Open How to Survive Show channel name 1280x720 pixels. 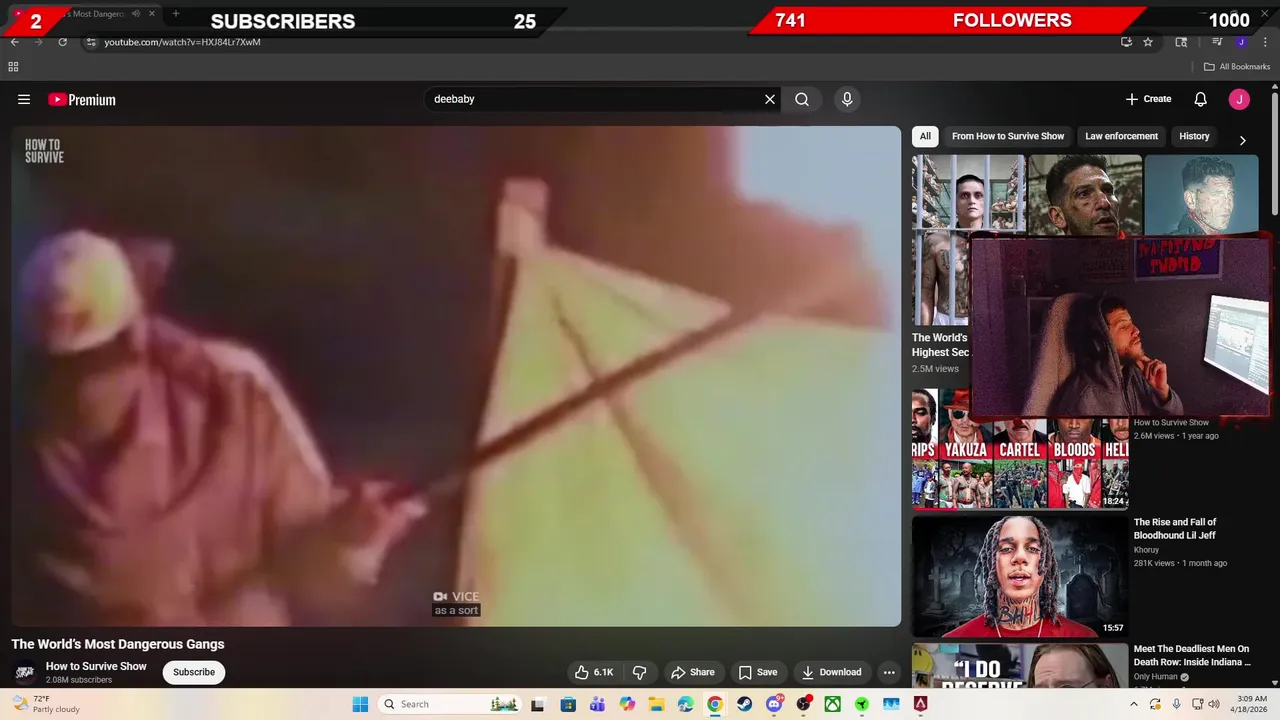point(96,666)
